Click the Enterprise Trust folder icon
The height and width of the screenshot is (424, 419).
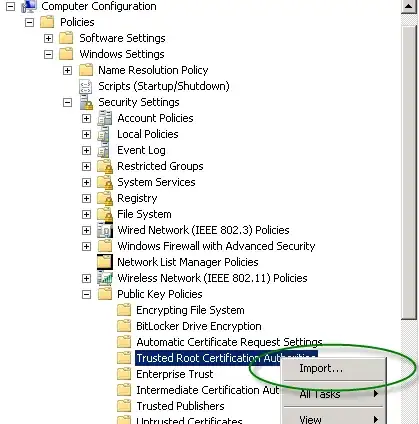[x=124, y=374]
